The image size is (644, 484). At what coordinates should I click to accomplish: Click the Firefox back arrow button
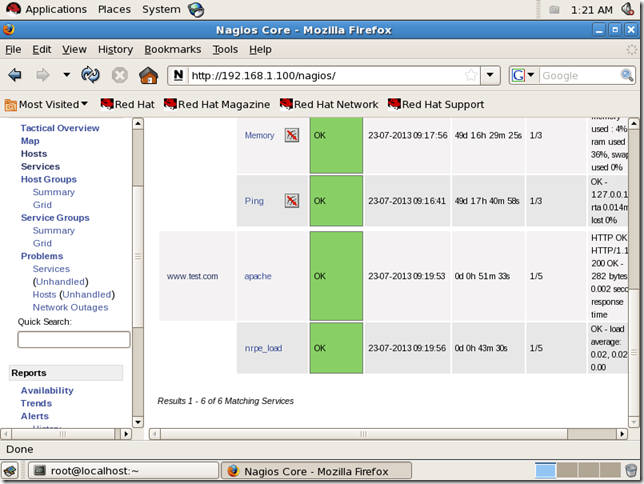[15, 75]
